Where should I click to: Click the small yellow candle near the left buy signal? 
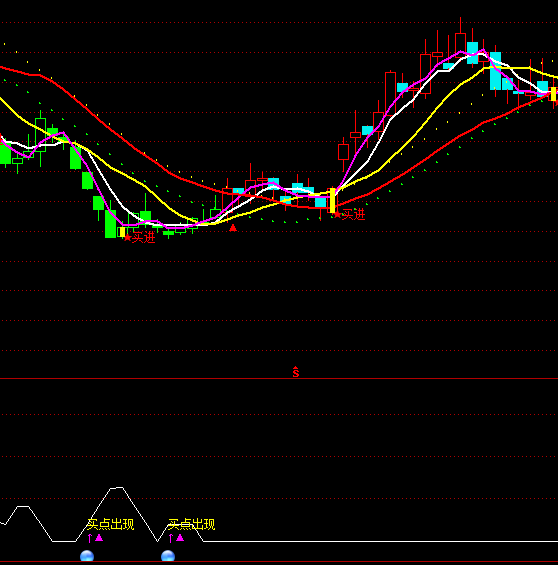click(122, 232)
